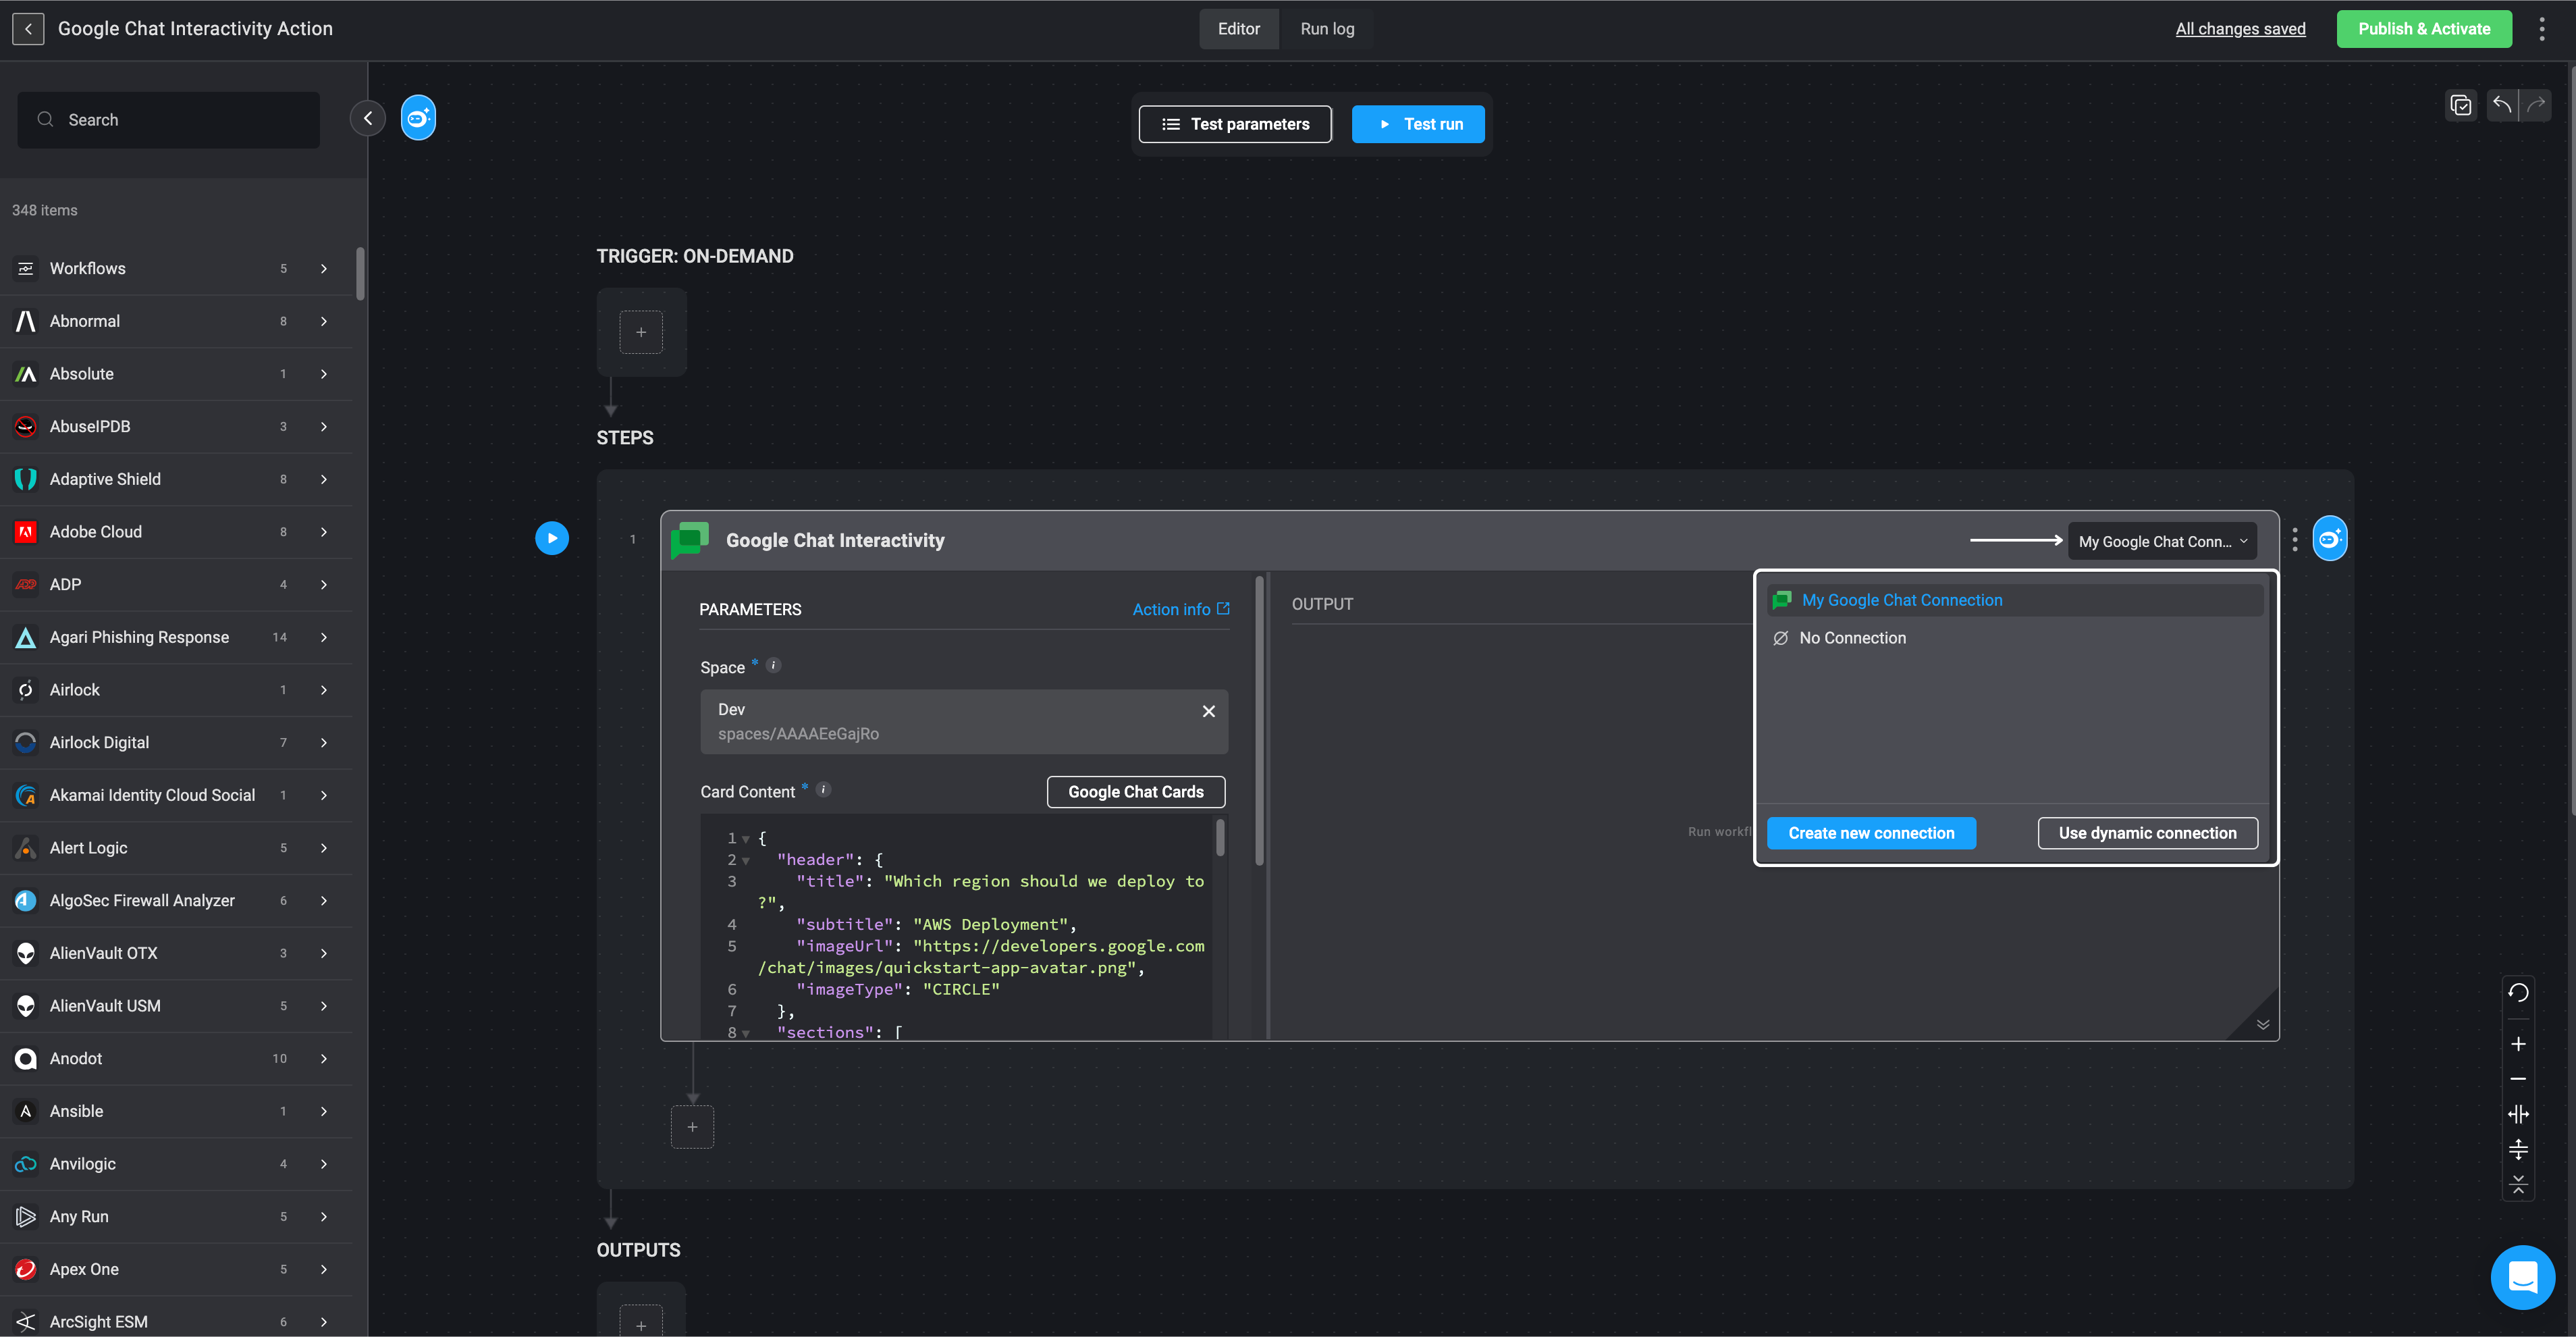Click Create new connection
The width and height of the screenshot is (2576, 1337).
(x=1870, y=833)
